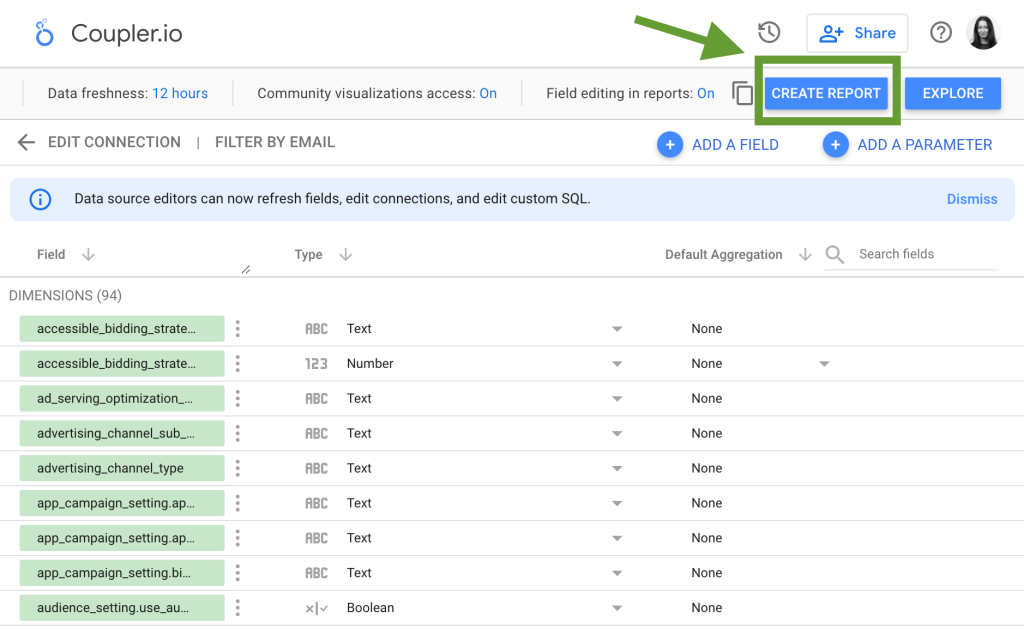The height and width of the screenshot is (629, 1024).
Task: Expand the Default Aggregation dropdown for Number field
Action: click(824, 363)
